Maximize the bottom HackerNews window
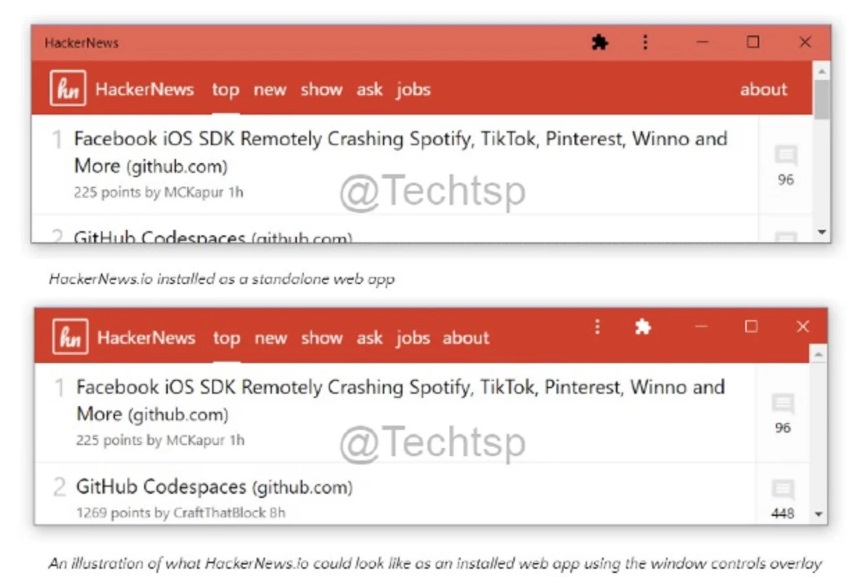 click(751, 327)
